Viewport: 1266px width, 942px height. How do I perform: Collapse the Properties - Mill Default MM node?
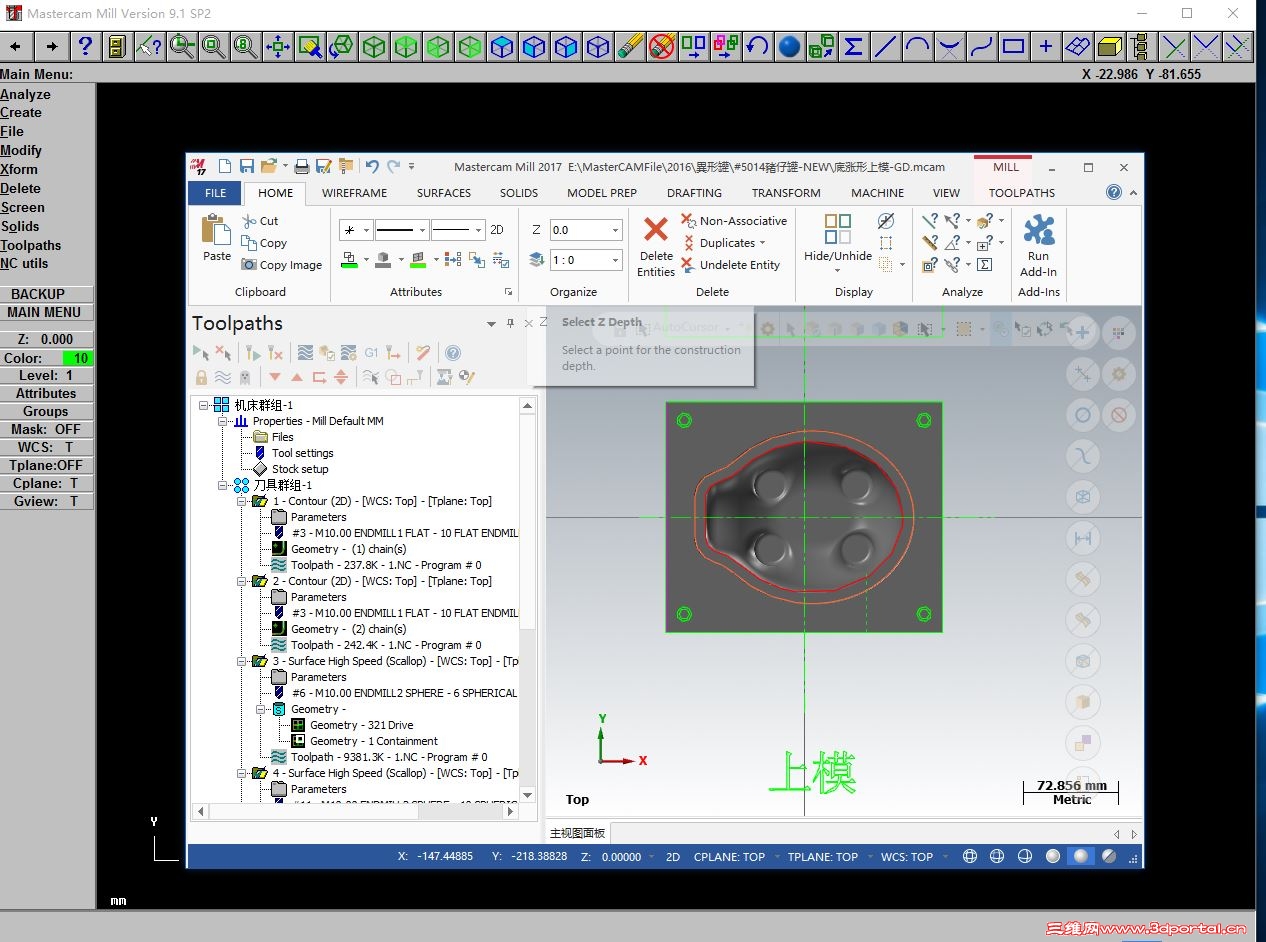(223, 421)
